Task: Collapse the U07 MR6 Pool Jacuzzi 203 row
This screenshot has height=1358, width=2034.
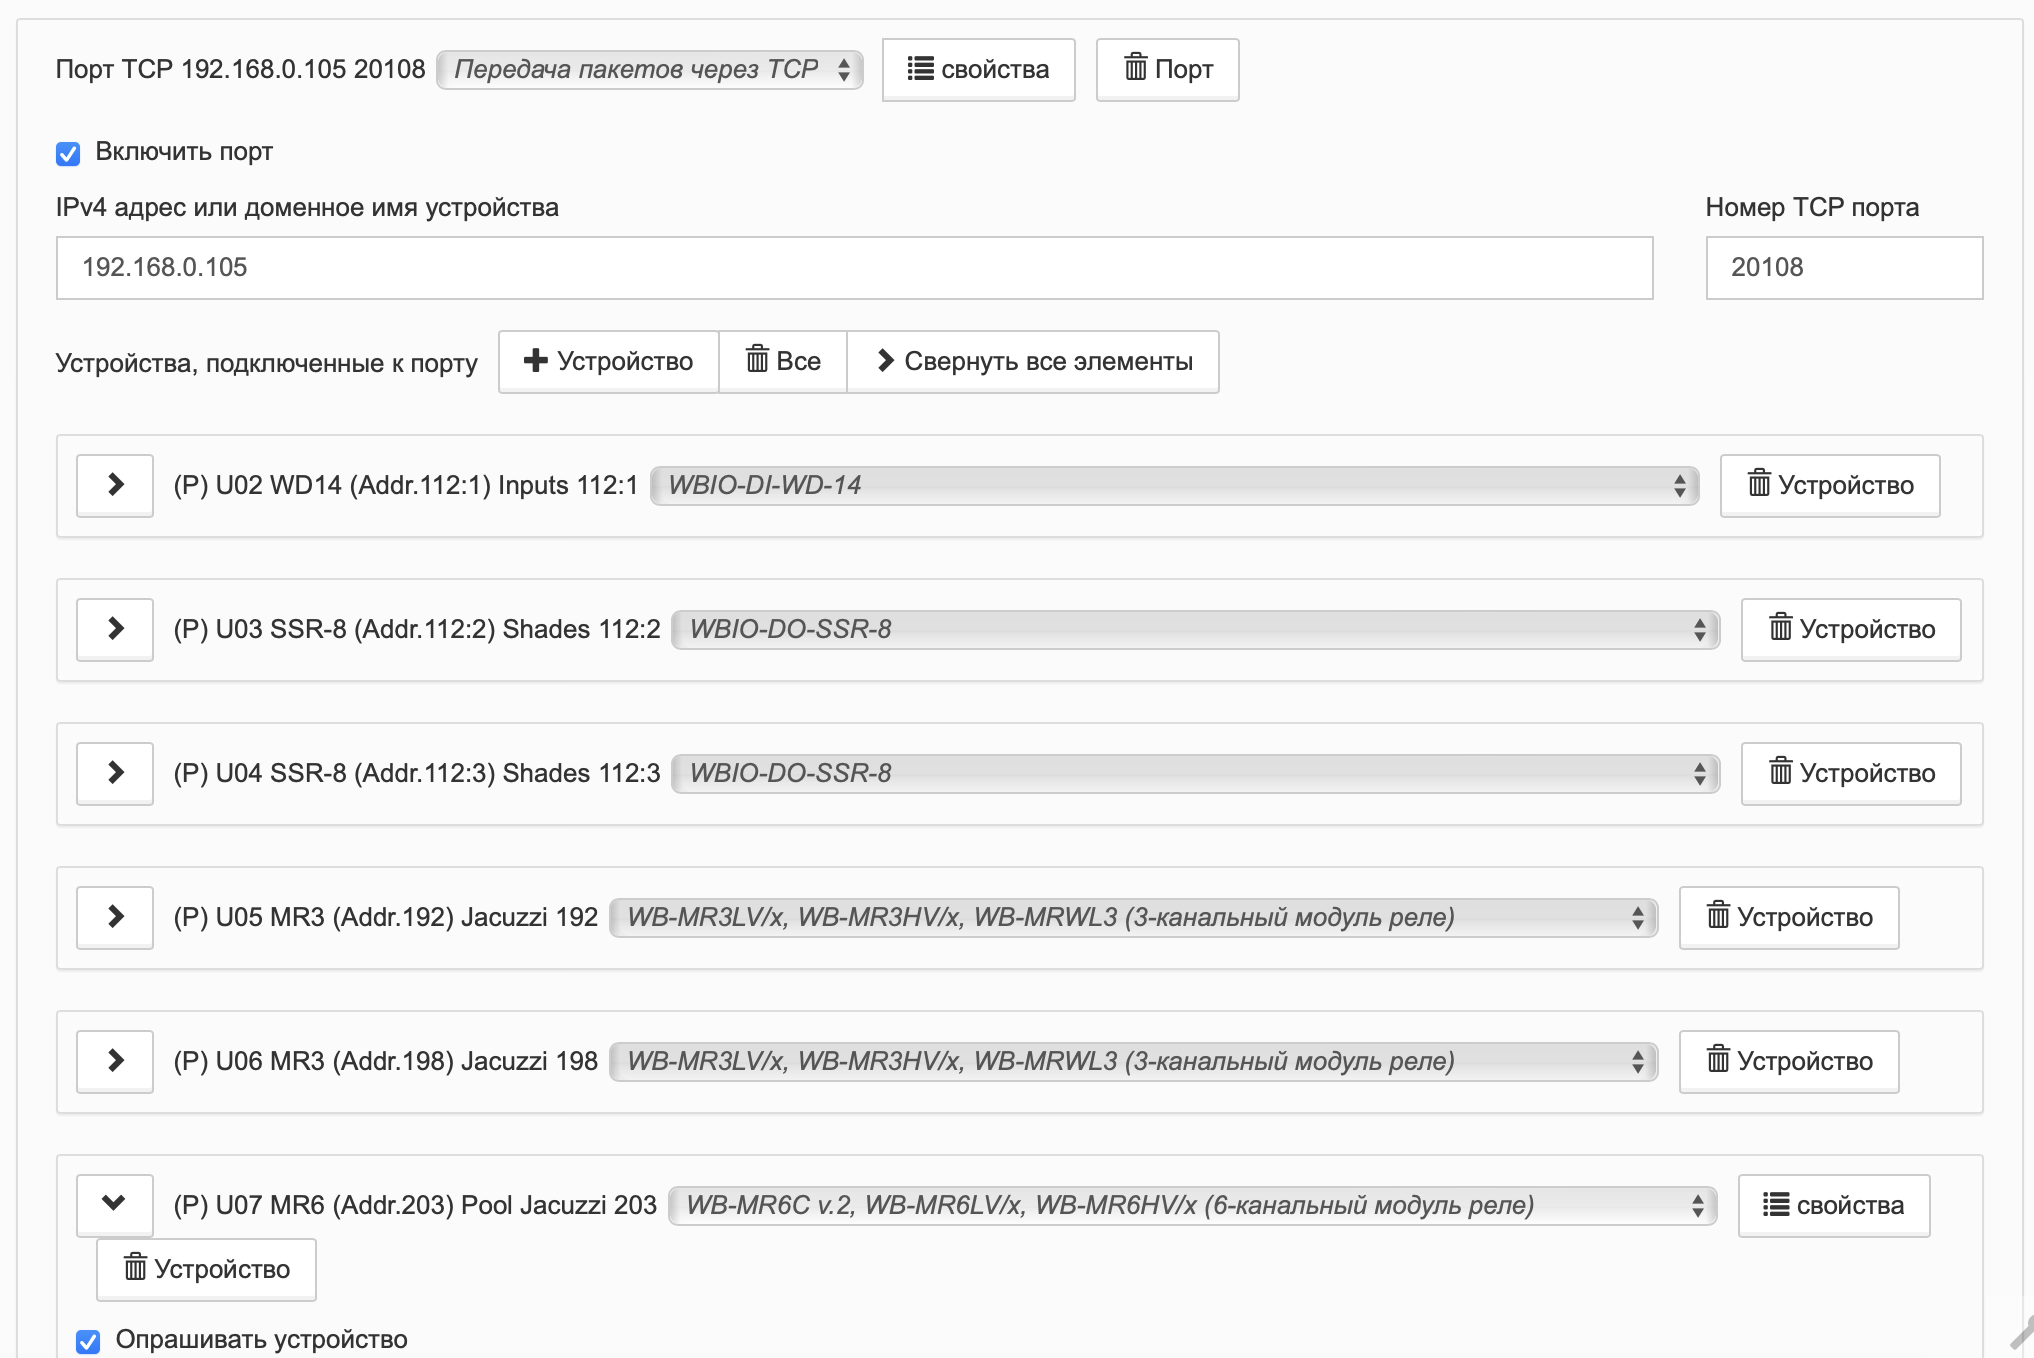Action: (115, 1205)
